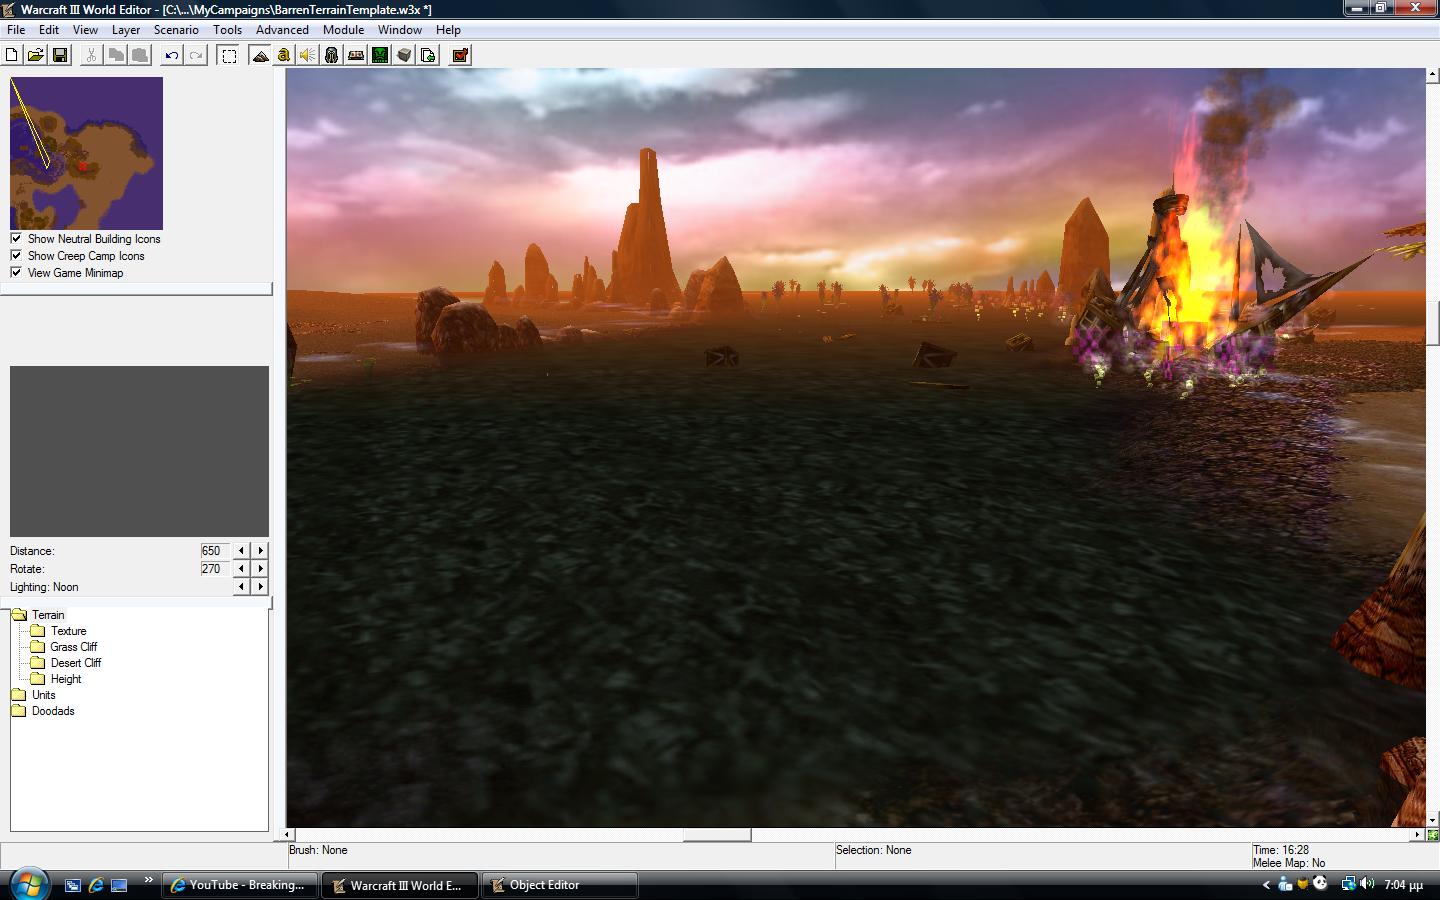Open the AI Editor green face icon
This screenshot has width=1440, height=900.
coord(380,55)
